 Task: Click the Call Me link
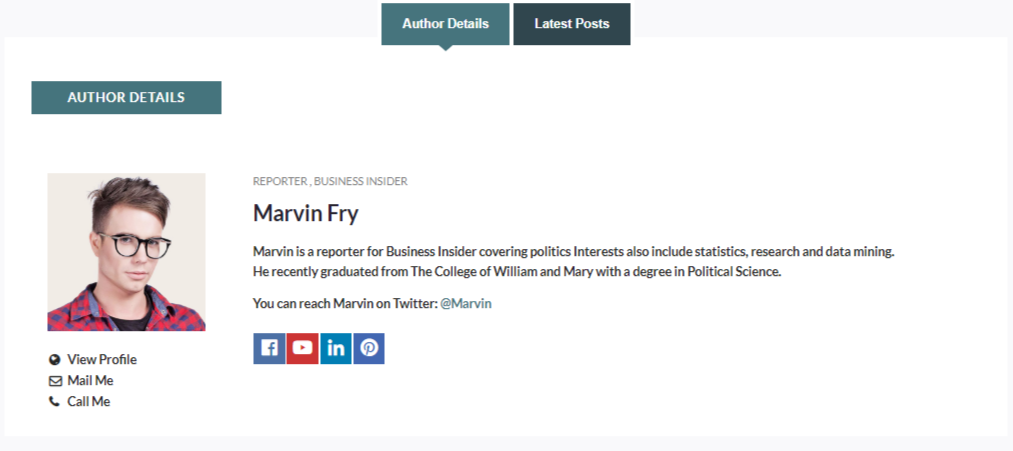coord(89,402)
